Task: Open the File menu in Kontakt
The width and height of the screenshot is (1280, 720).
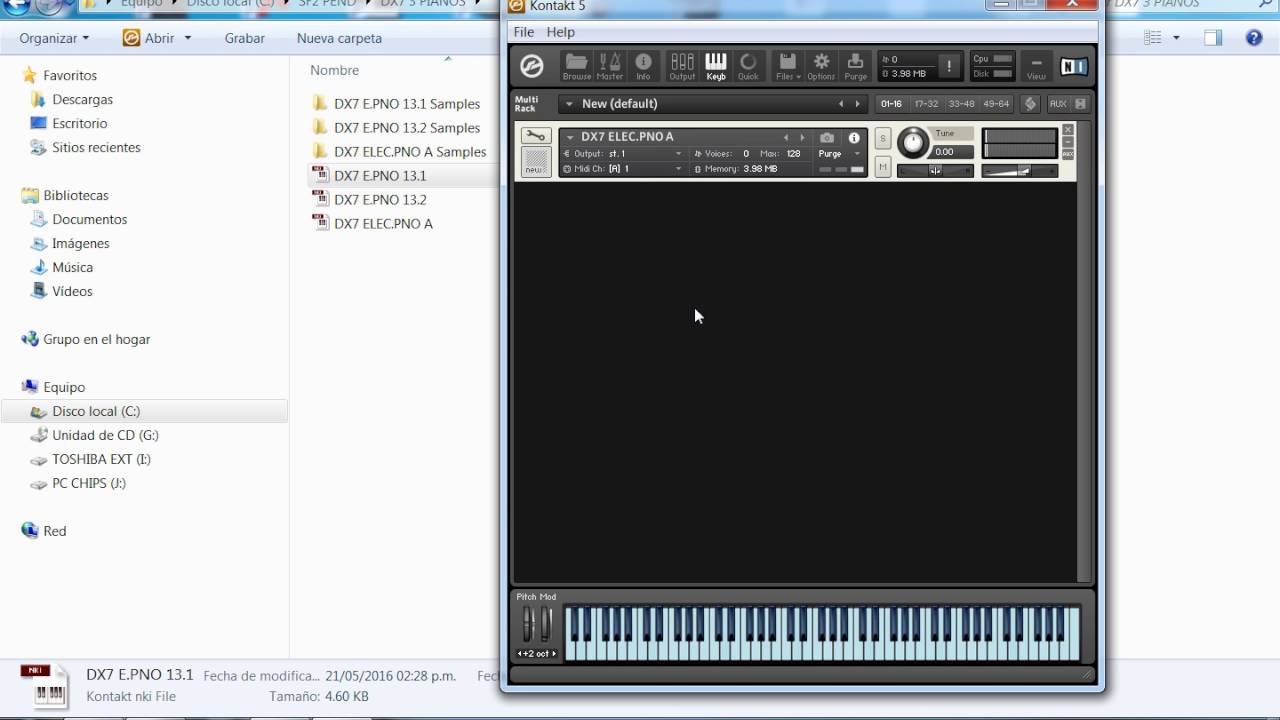Action: pyautogui.click(x=524, y=32)
